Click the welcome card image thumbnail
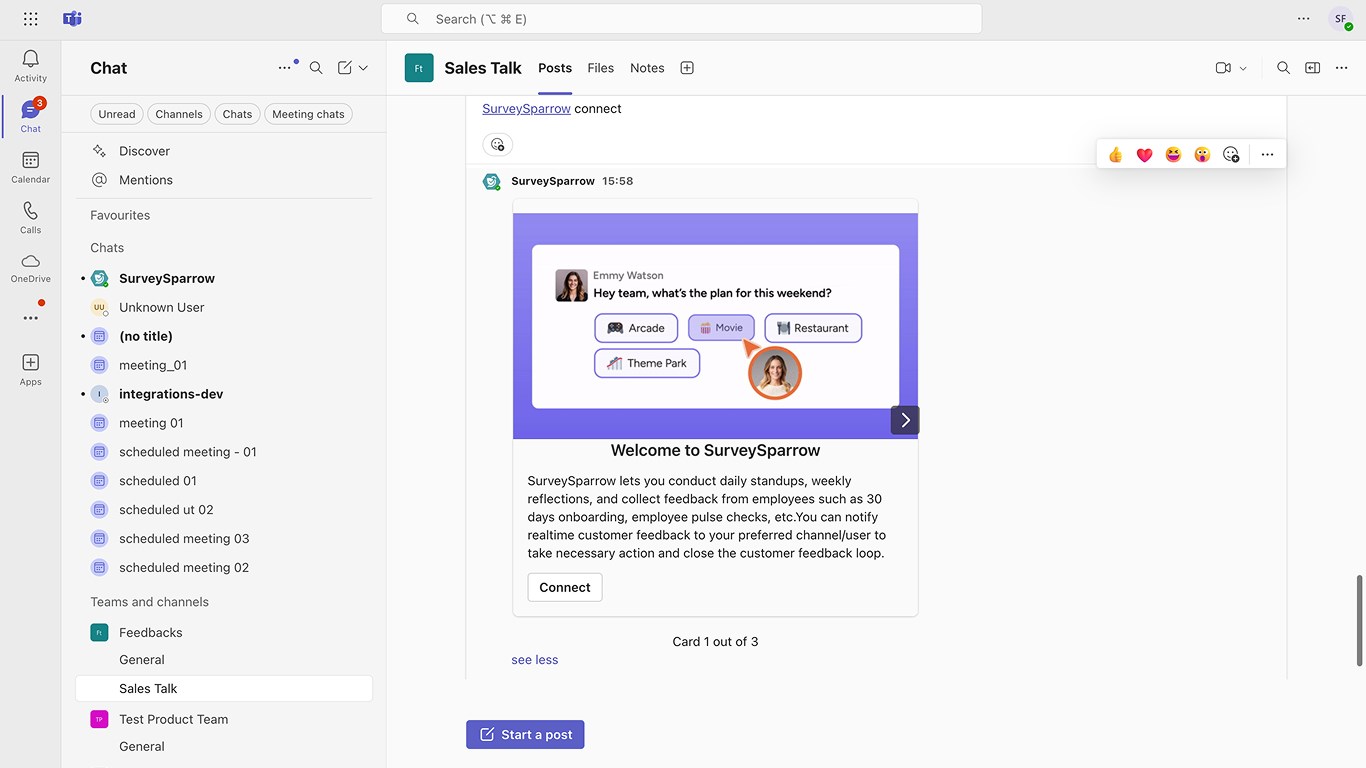This screenshot has width=1366, height=768. pyautogui.click(x=715, y=326)
